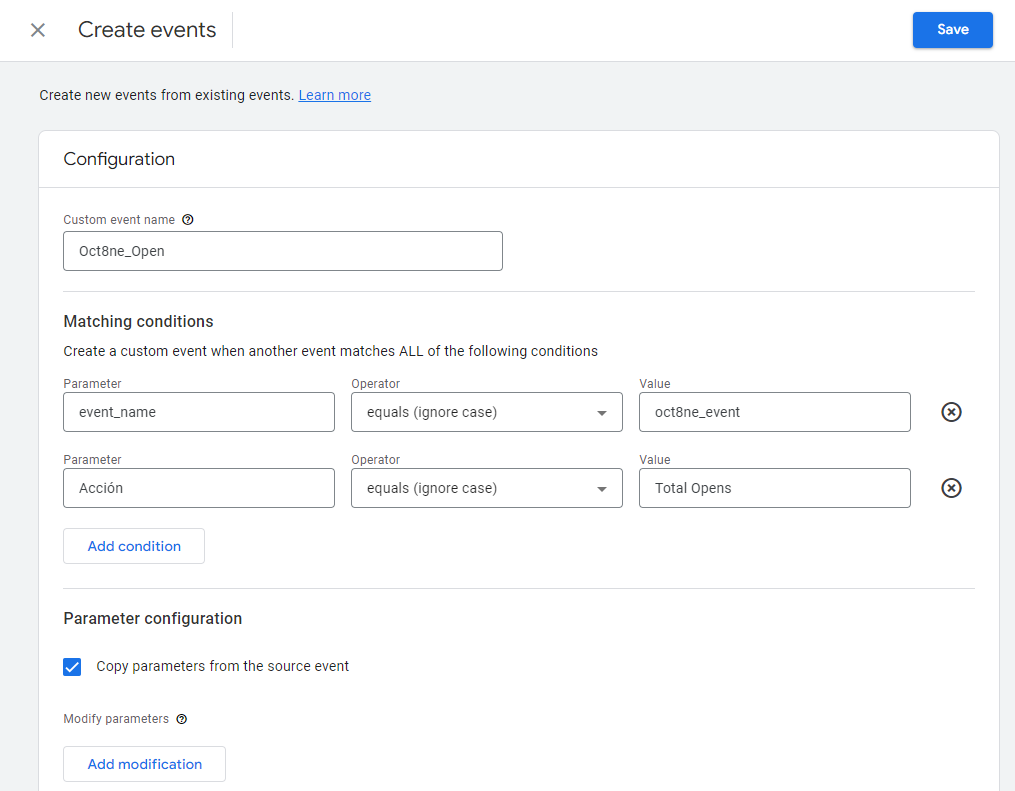Save the new custom event

952,30
